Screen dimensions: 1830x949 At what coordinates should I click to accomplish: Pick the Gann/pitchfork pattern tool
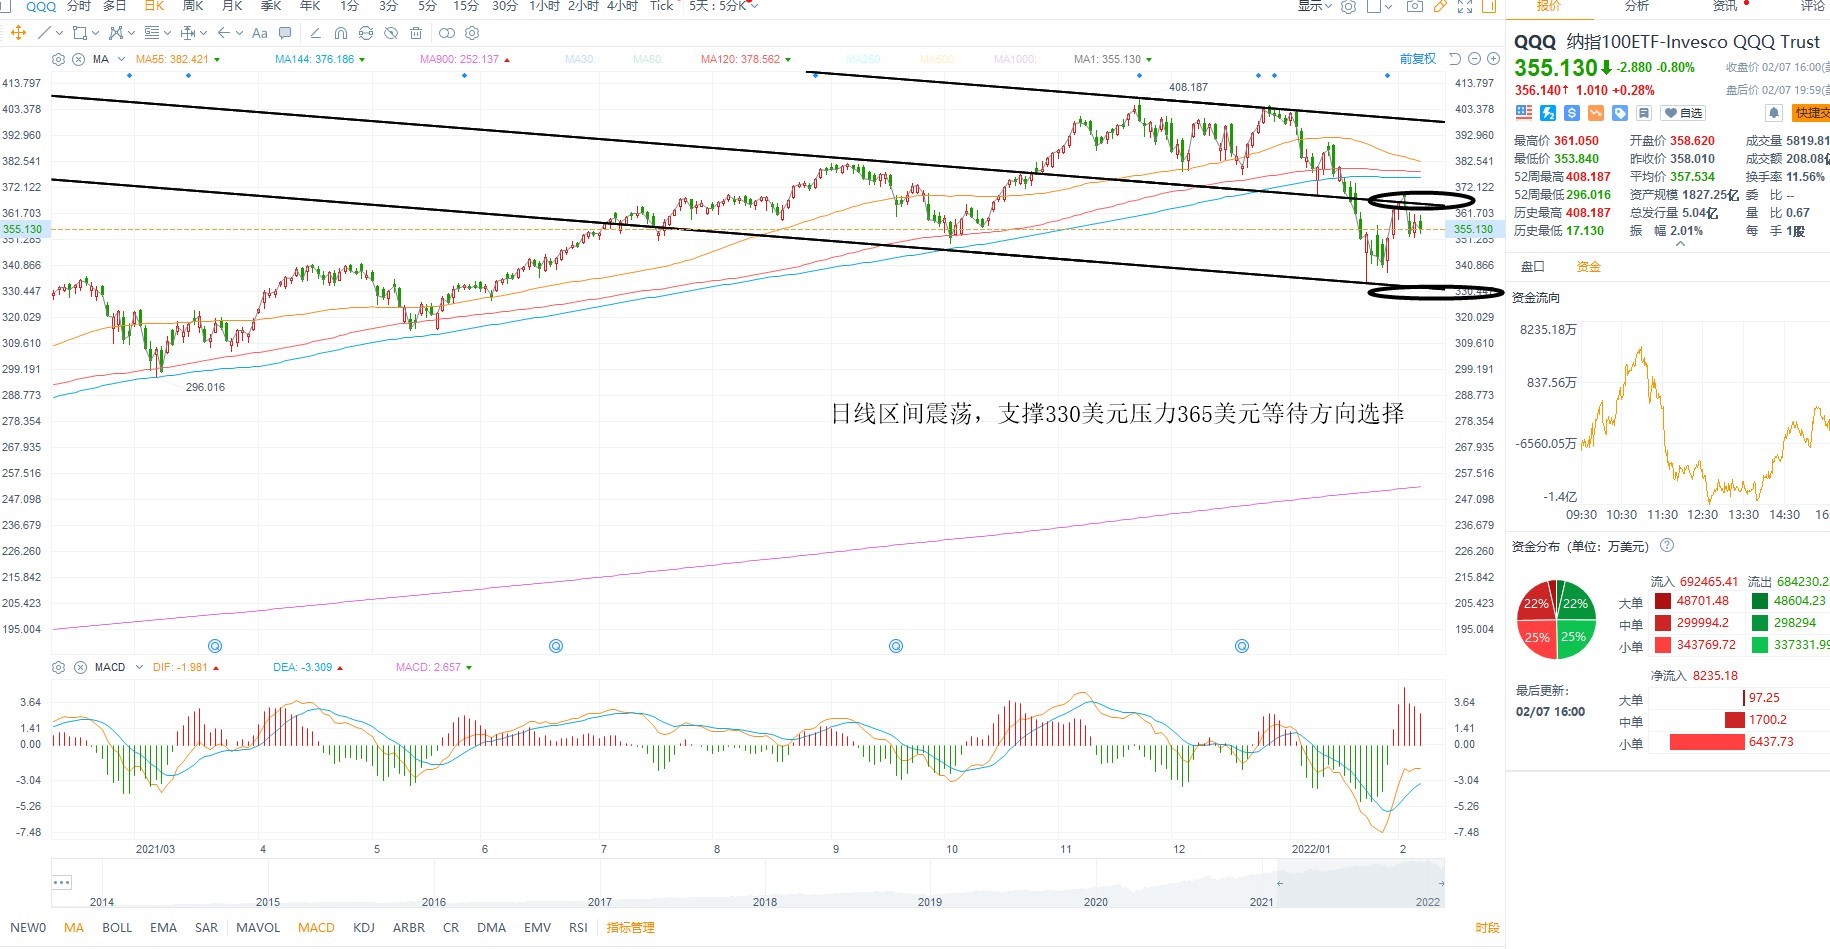(x=116, y=33)
